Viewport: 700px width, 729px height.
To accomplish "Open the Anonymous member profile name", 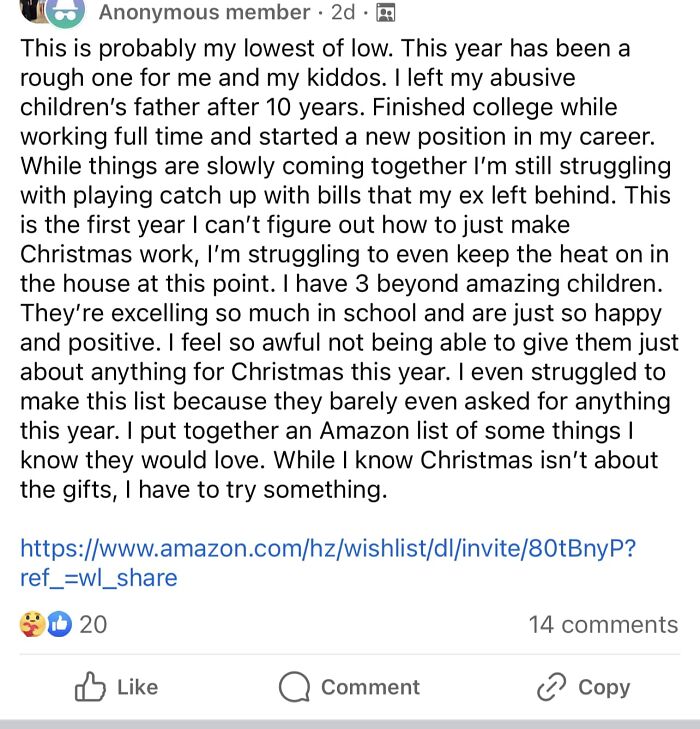I will 204,13.
